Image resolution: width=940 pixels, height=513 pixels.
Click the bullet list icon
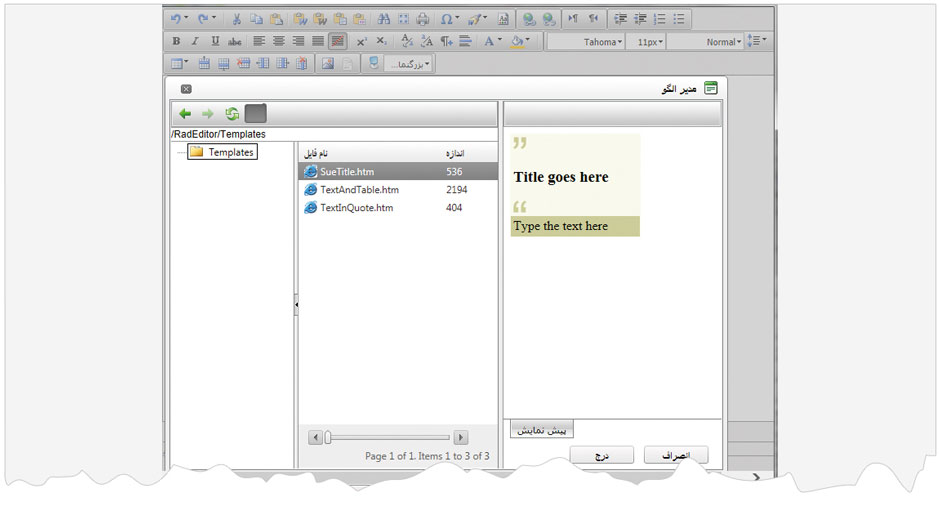coord(679,19)
